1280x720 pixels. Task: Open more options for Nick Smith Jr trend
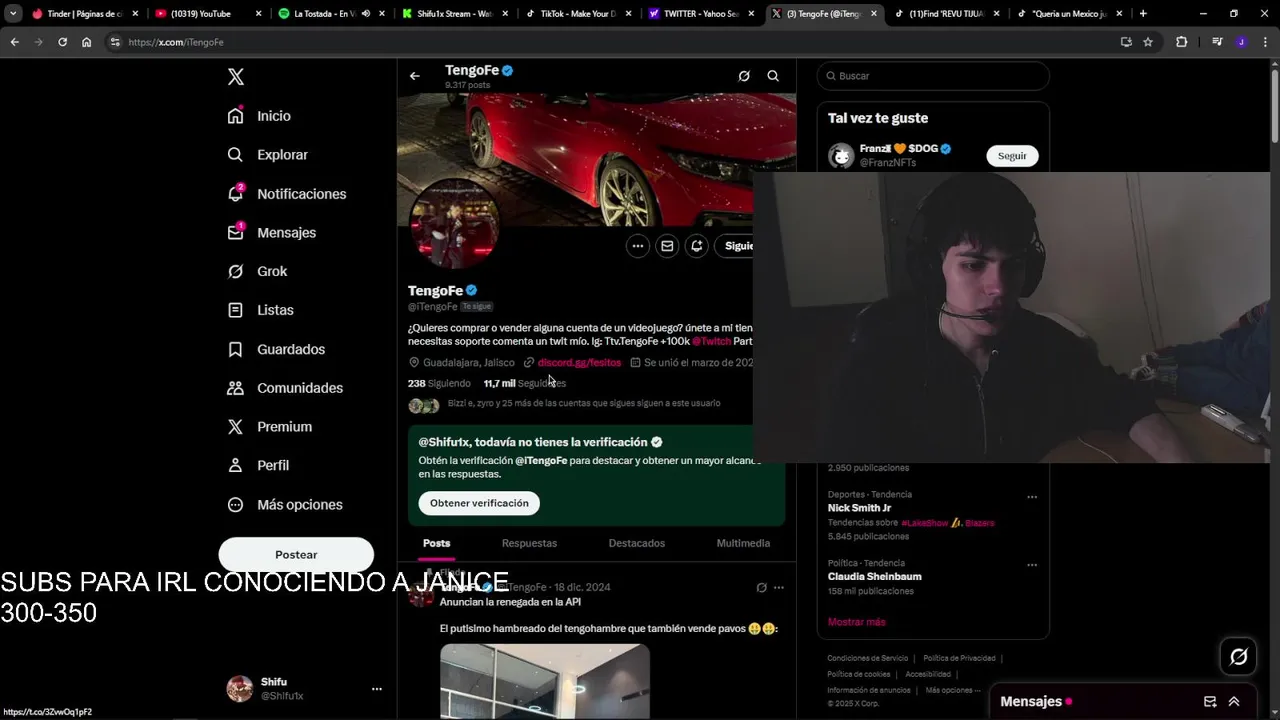1032,497
